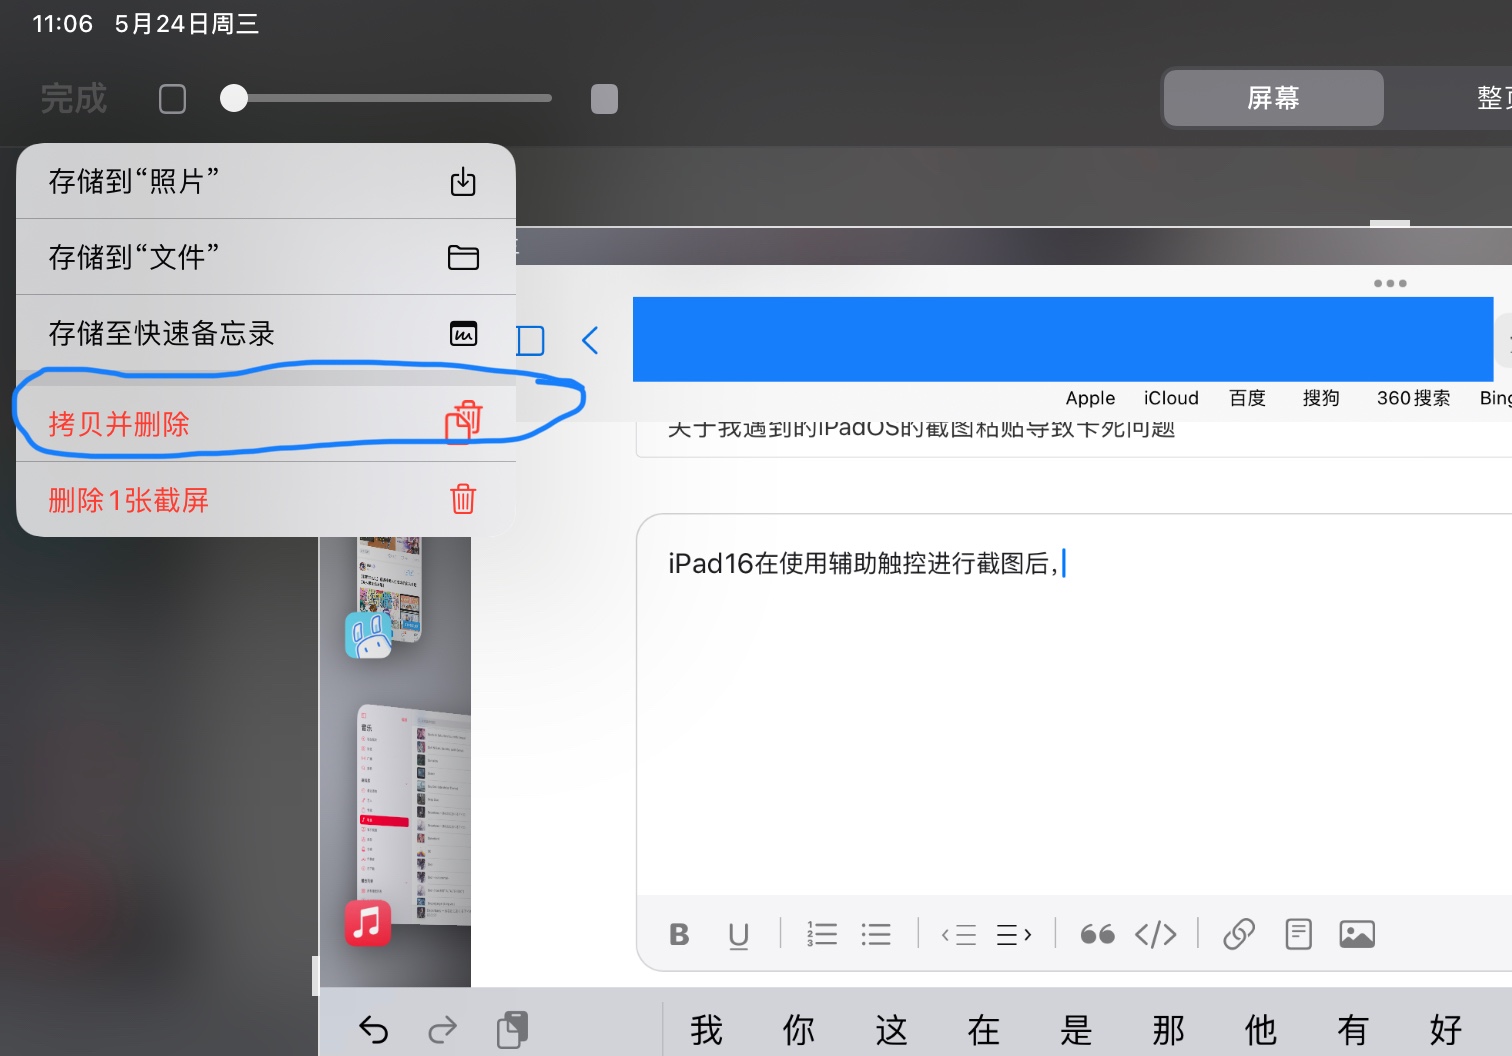This screenshot has width=1512, height=1056.
Task: Open the Apple bookmark link
Action: 1089,398
